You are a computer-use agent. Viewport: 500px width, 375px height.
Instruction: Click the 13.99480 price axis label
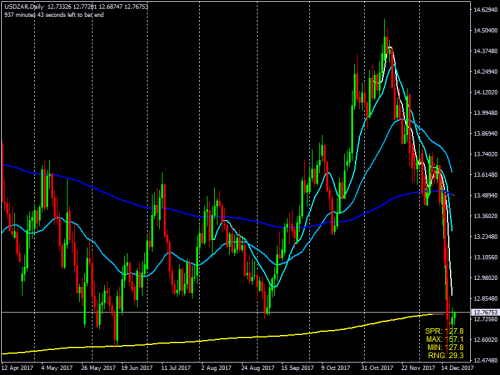click(486, 113)
